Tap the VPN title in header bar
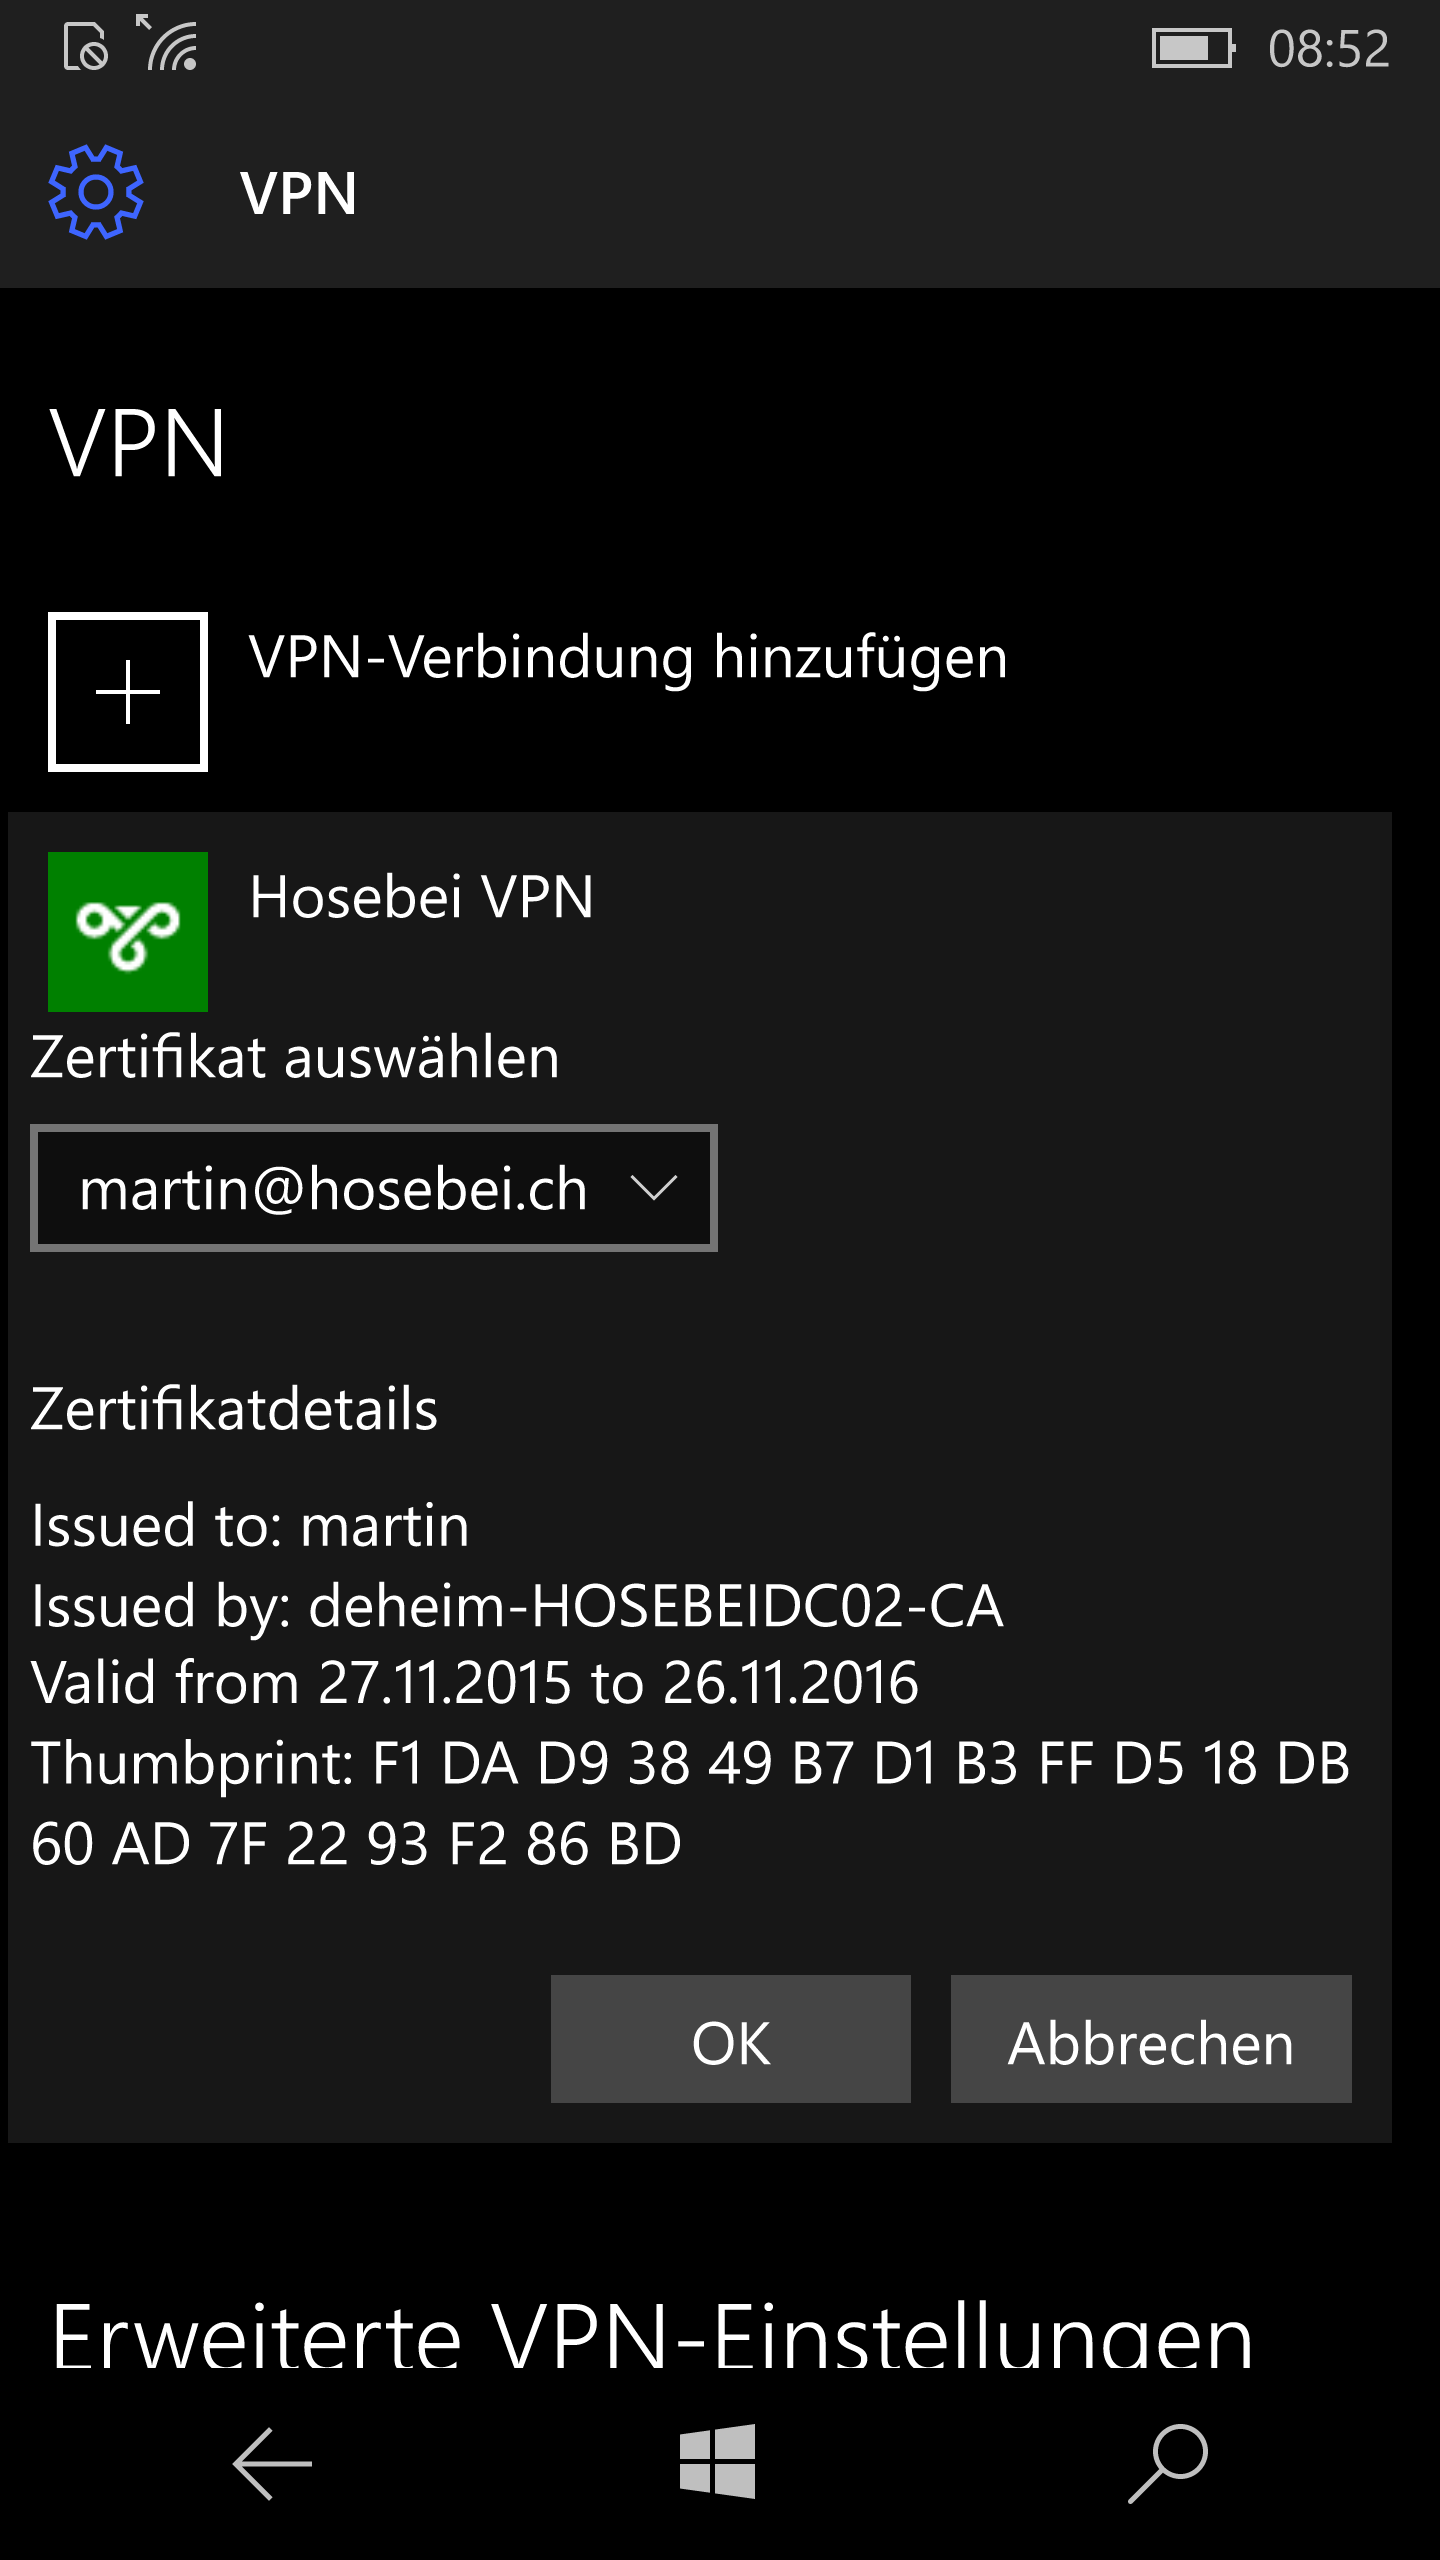 click(298, 193)
